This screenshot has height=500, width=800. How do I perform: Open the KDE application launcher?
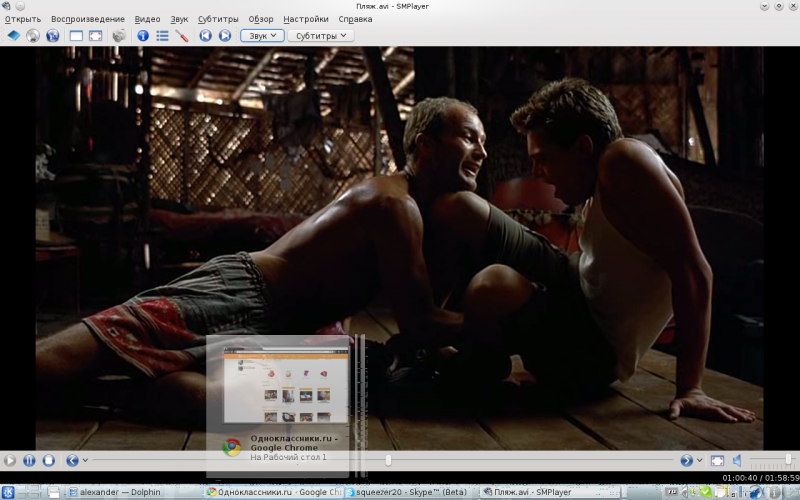point(8,492)
